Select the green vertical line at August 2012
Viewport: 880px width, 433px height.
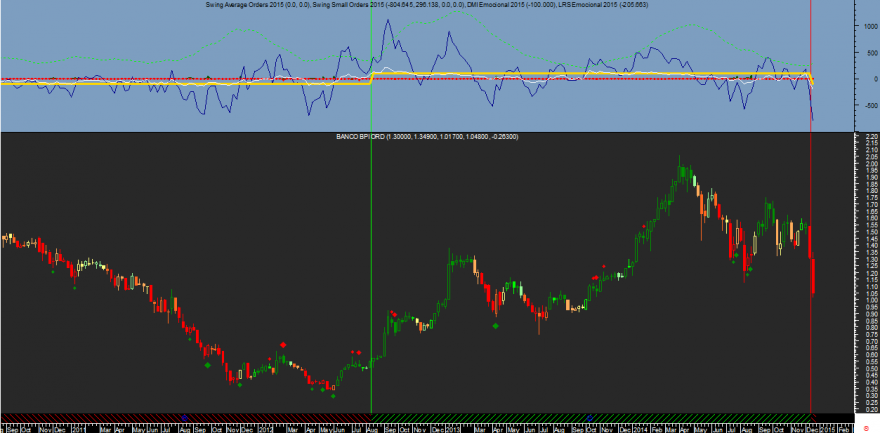(372, 206)
